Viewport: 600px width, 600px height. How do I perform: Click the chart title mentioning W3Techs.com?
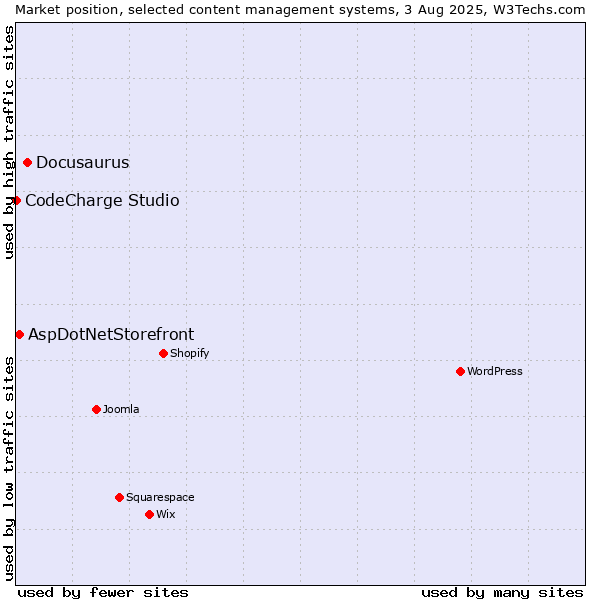tap(300, 10)
